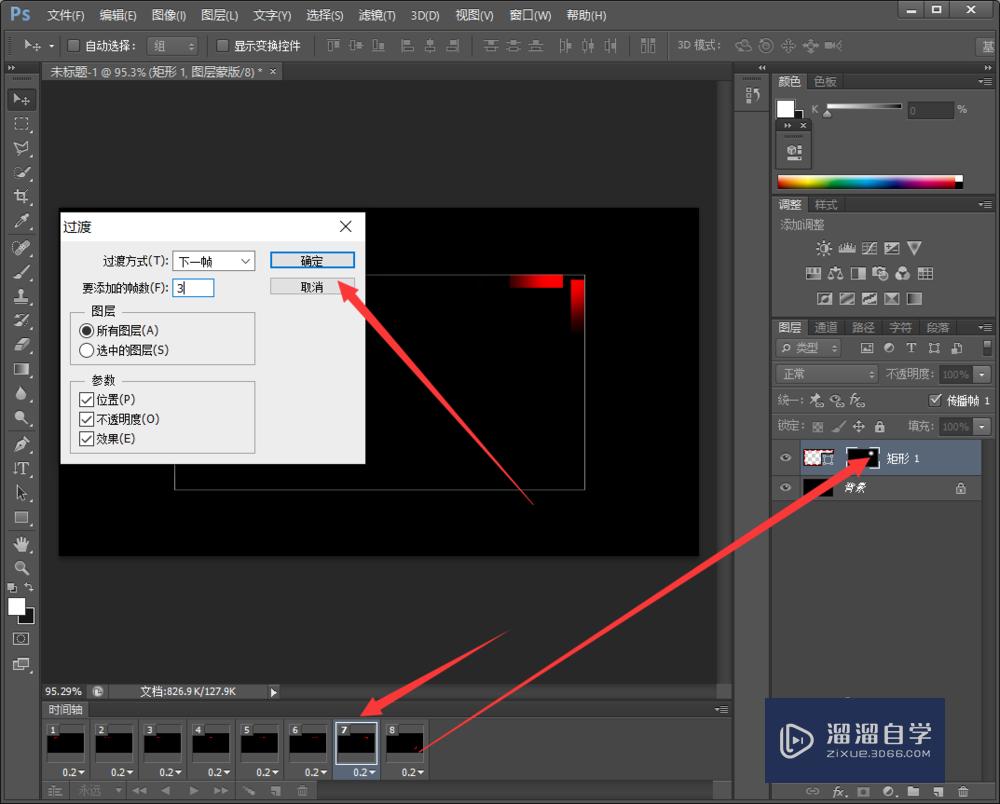Open frame 7 delay time dropdown

click(364, 772)
